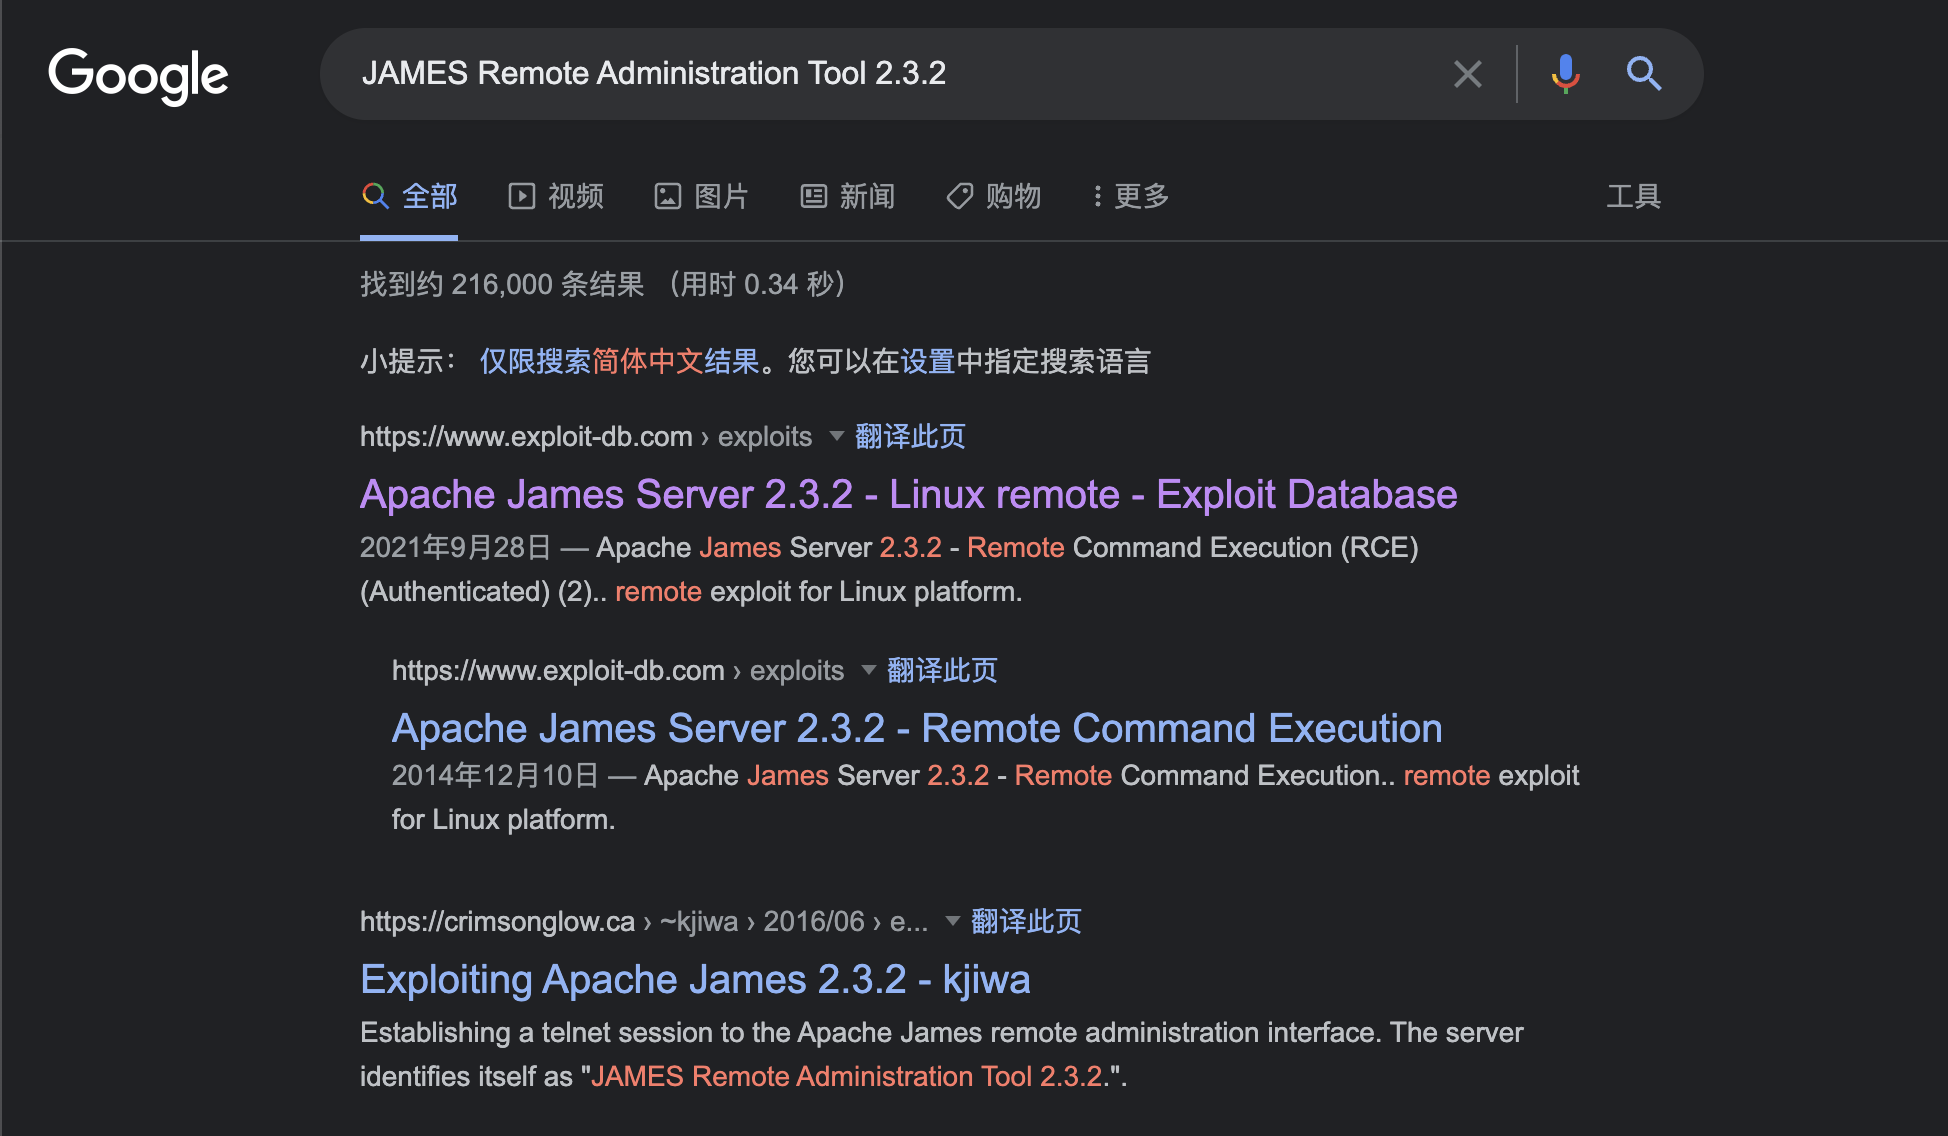Expand dropdown arrow next to first exploit-db URL

tap(837, 436)
